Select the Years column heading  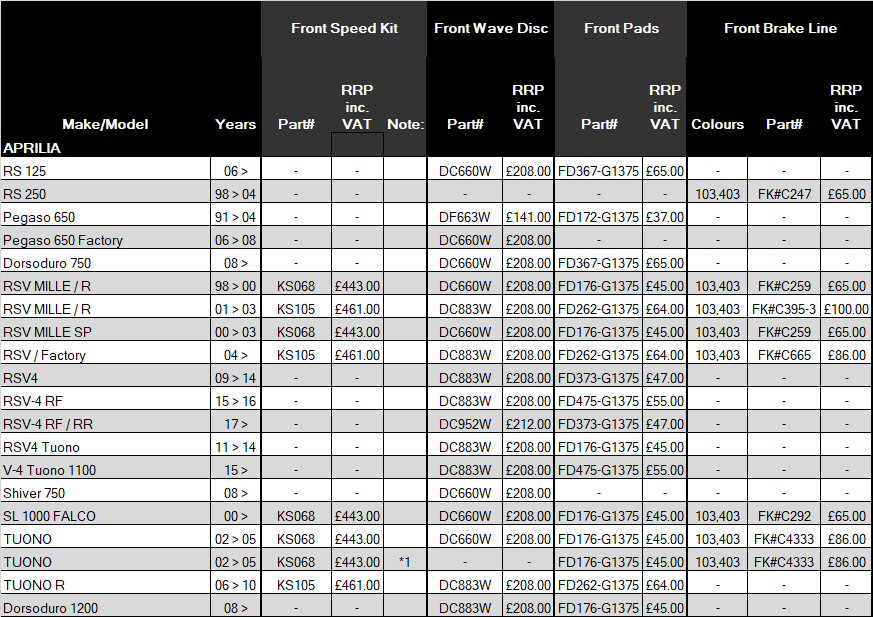coord(235,124)
